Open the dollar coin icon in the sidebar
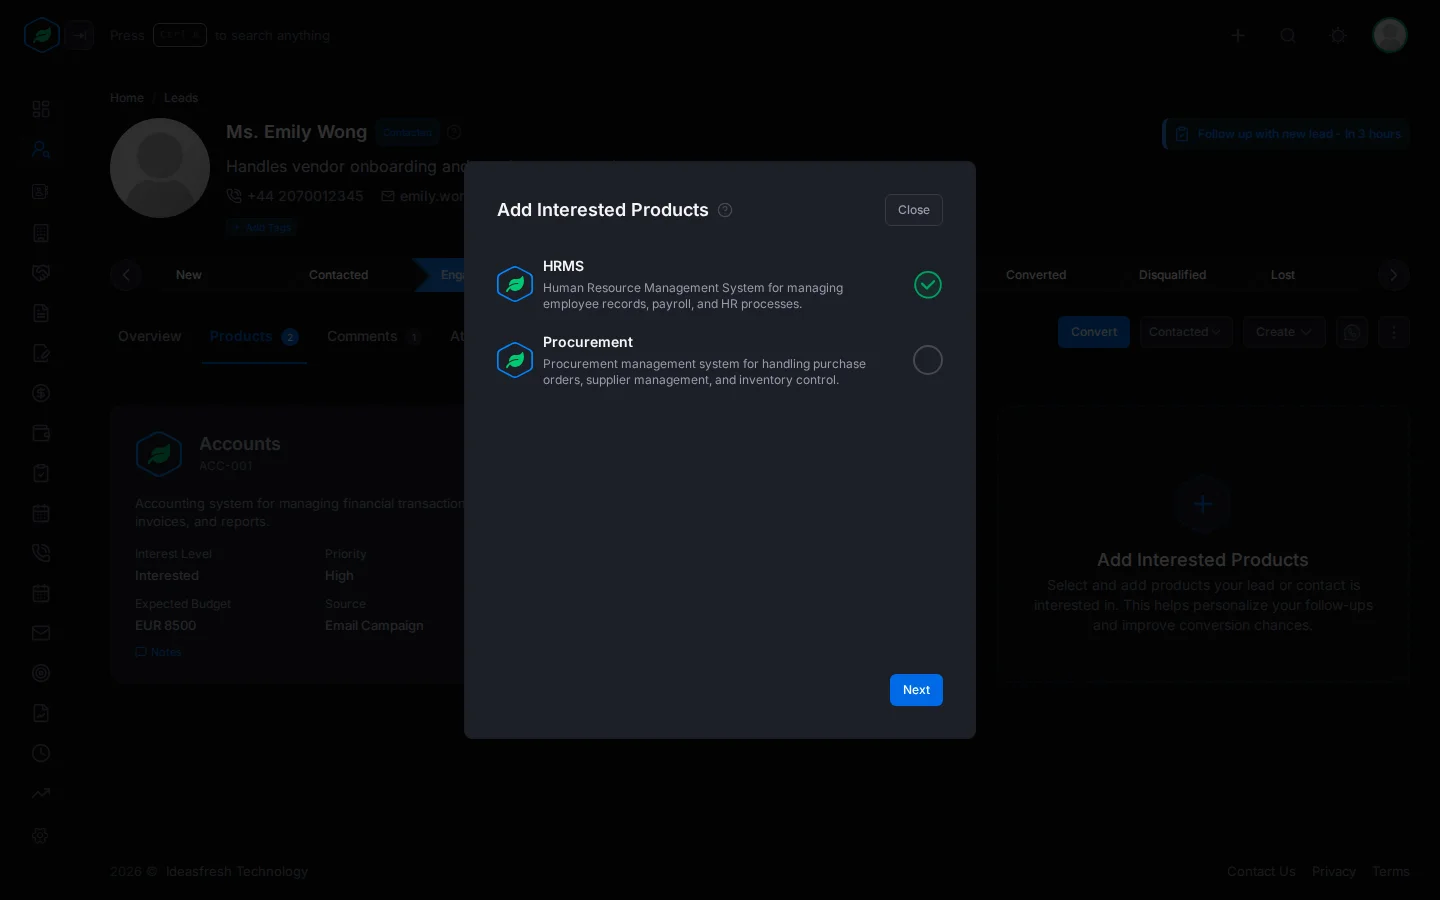The image size is (1440, 900). (41, 393)
